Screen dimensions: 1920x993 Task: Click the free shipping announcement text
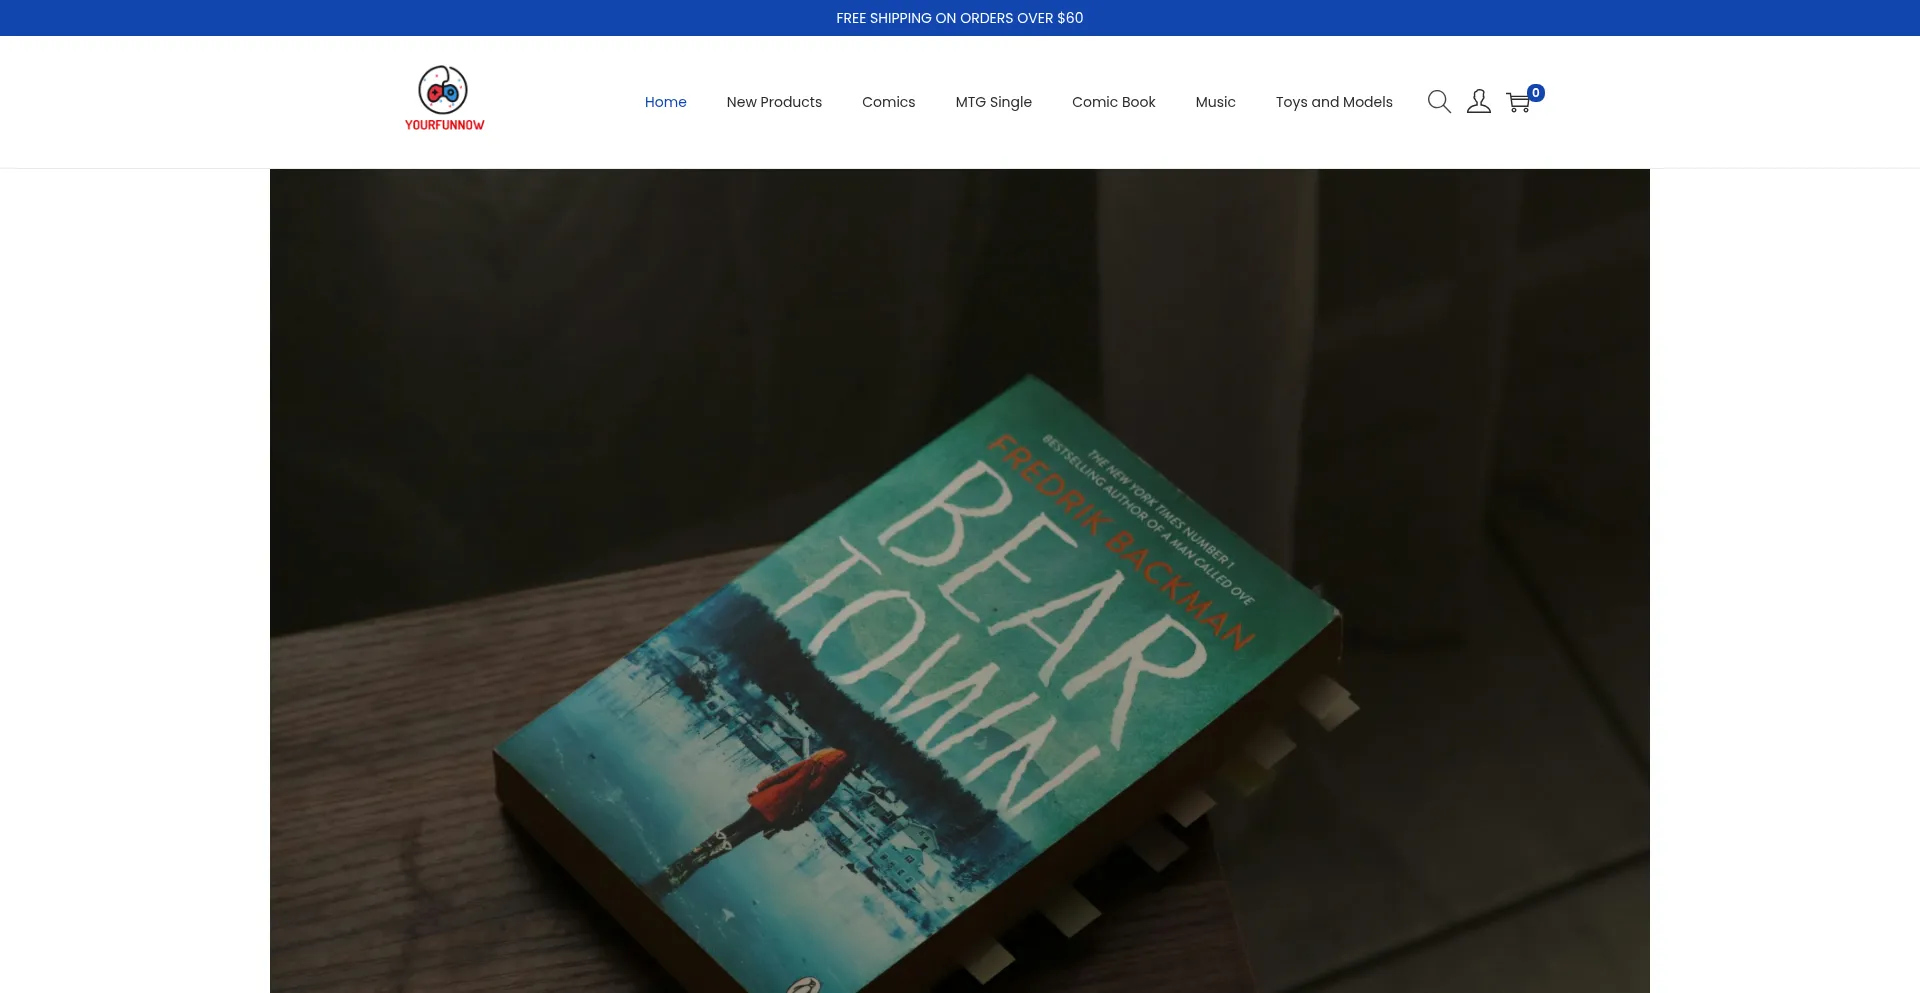pyautogui.click(x=959, y=18)
